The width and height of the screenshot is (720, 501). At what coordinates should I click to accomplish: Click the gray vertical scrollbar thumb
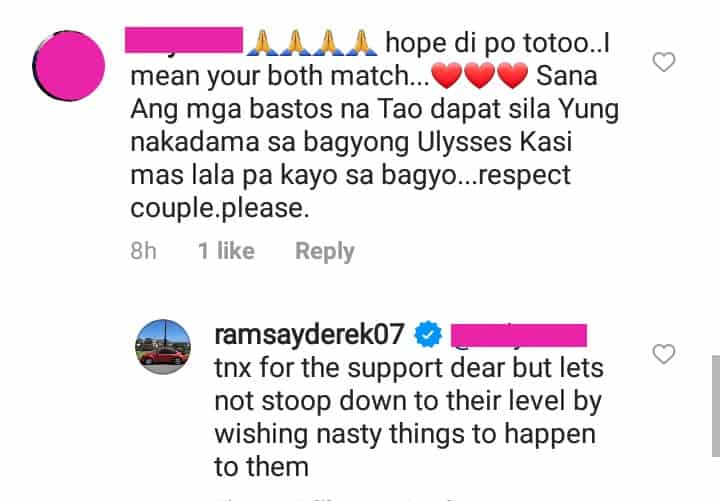(x=716, y=406)
